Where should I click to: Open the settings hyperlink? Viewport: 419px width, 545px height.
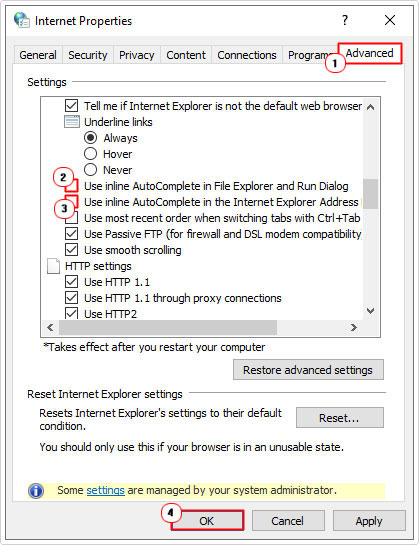pos(105,490)
